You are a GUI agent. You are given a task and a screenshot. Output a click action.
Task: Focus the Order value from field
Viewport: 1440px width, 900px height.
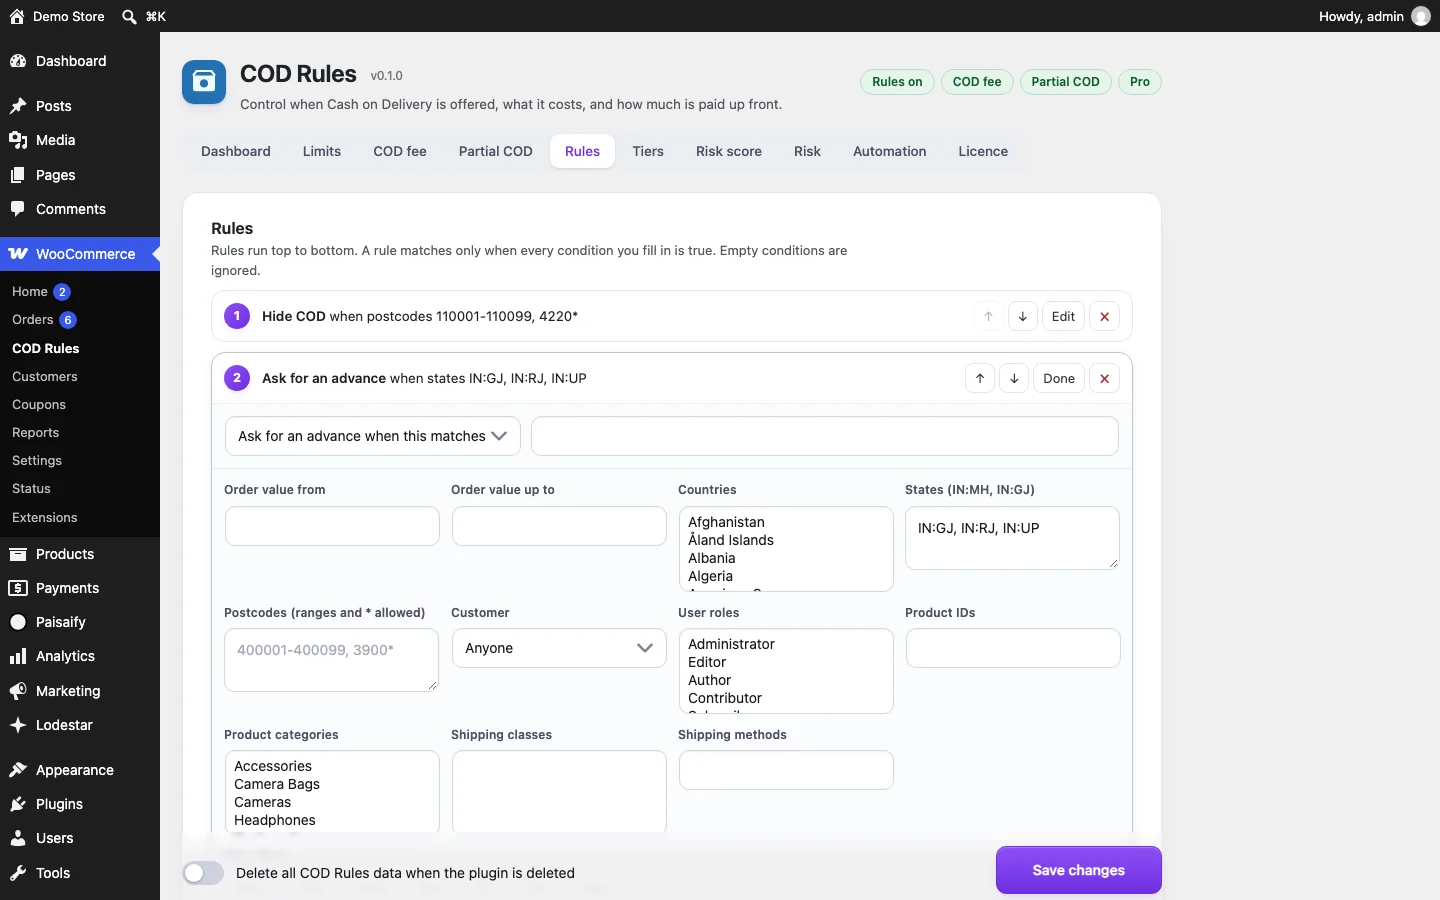(x=332, y=526)
